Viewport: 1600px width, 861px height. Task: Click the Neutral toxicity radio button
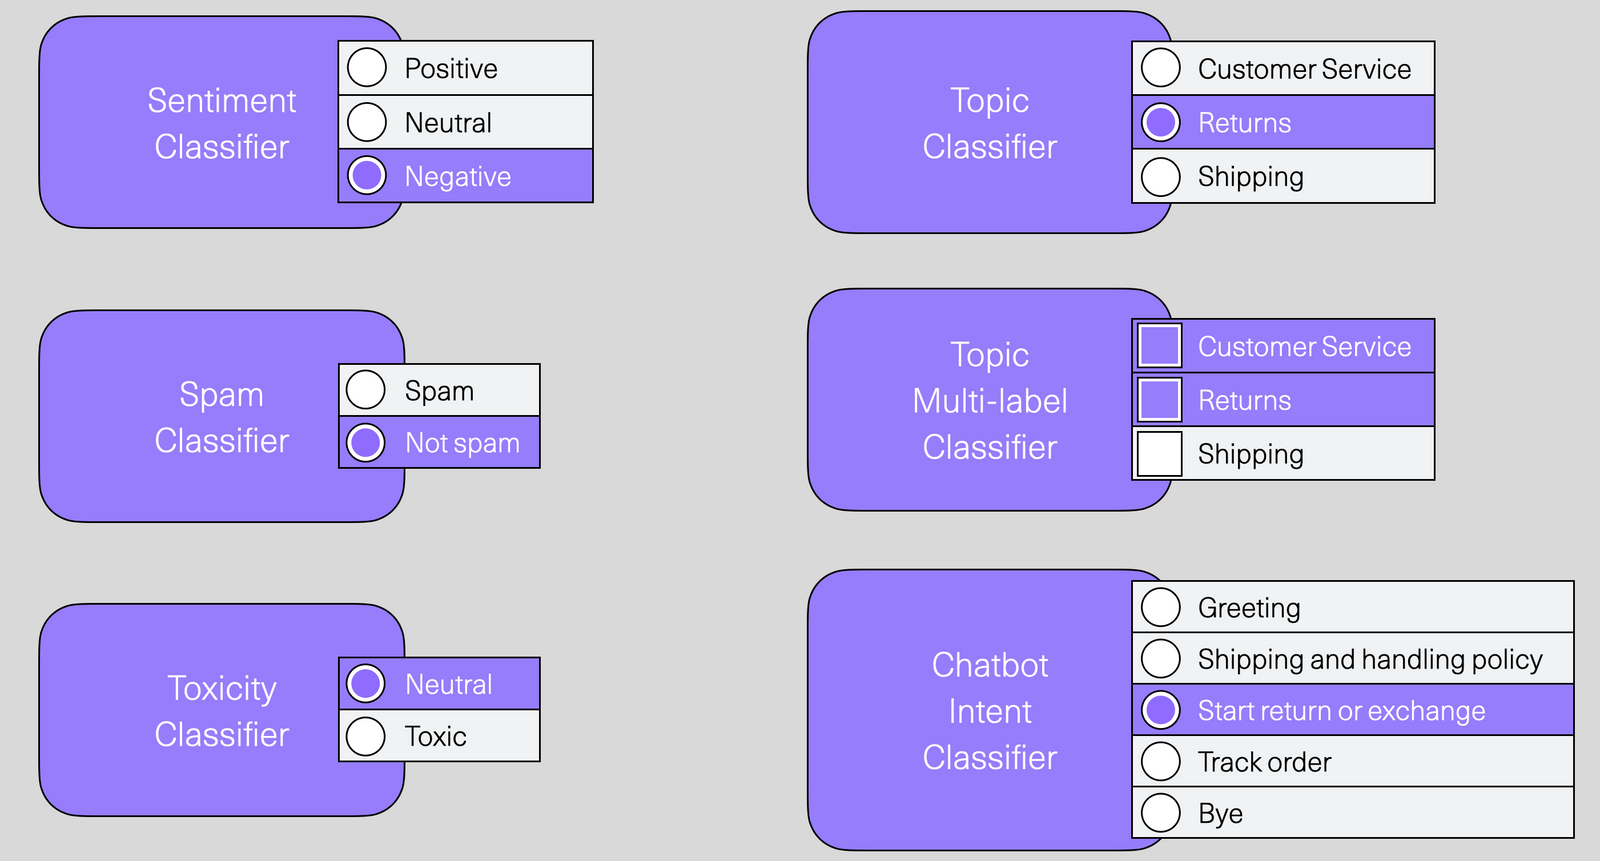366,684
